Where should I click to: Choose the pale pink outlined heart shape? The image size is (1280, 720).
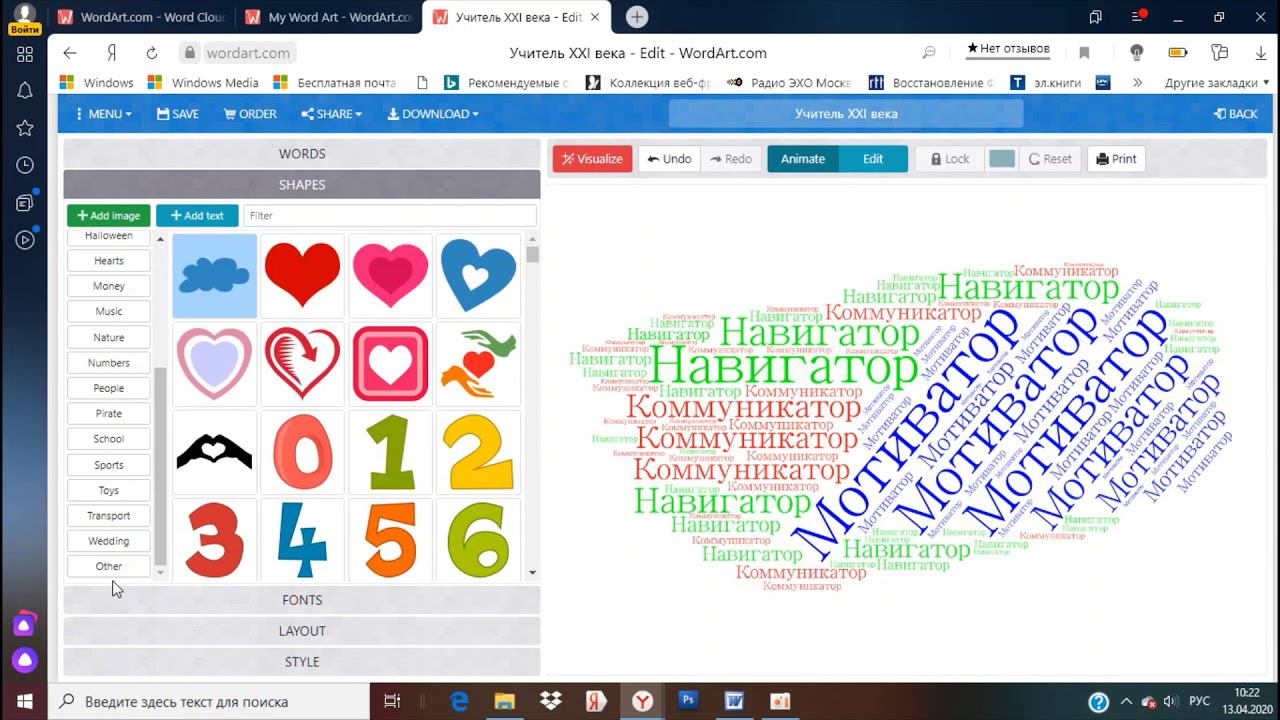[x=214, y=364]
